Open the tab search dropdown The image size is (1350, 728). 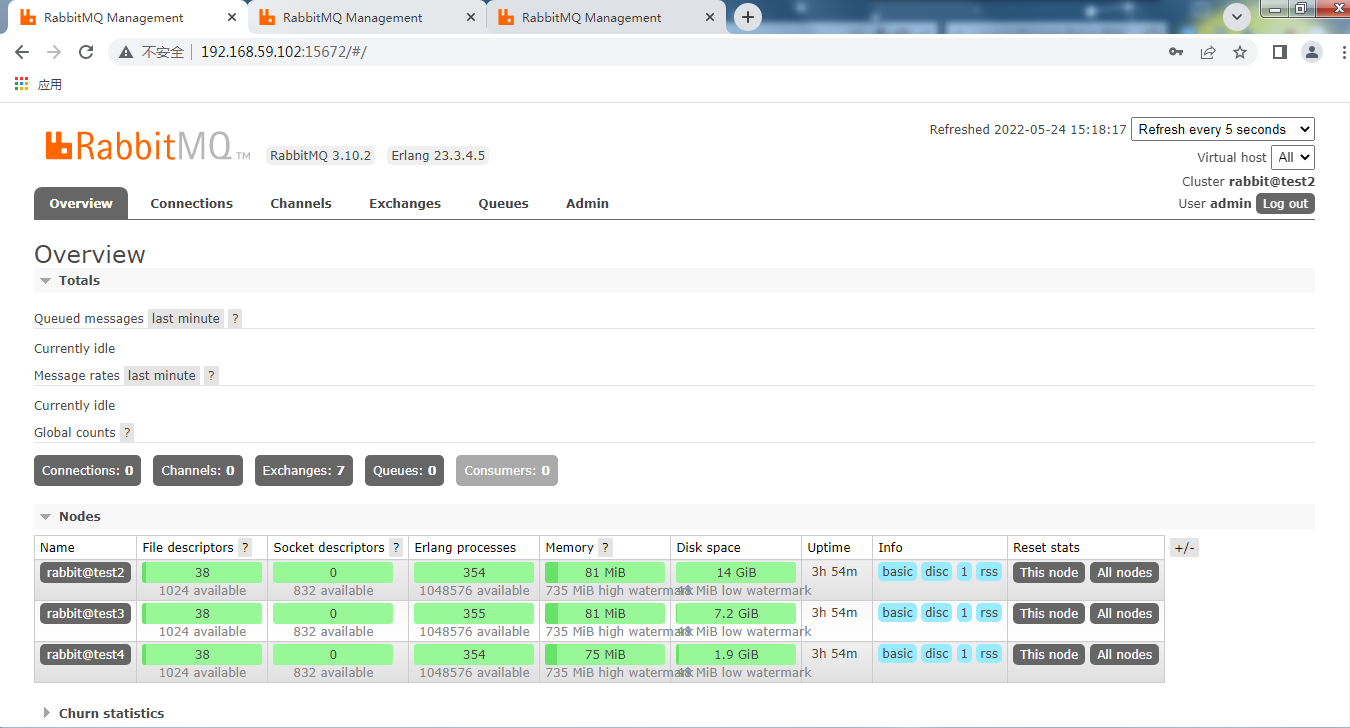coord(1238,17)
